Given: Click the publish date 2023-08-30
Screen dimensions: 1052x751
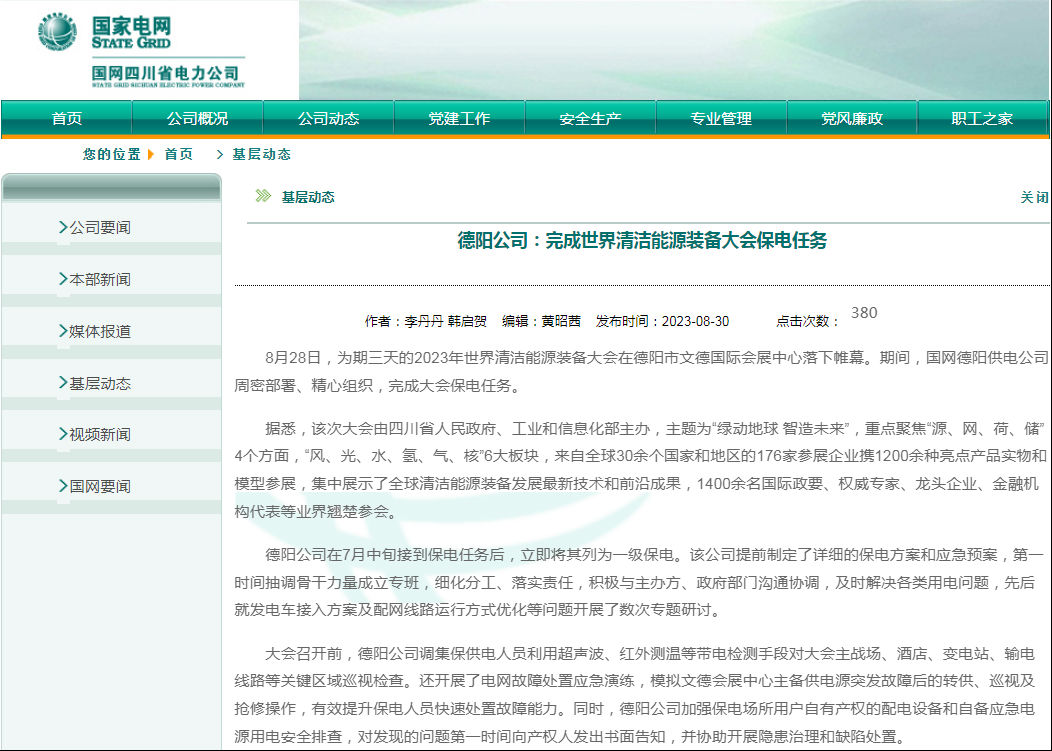Looking at the screenshot, I should pyautogui.click(x=695, y=321).
